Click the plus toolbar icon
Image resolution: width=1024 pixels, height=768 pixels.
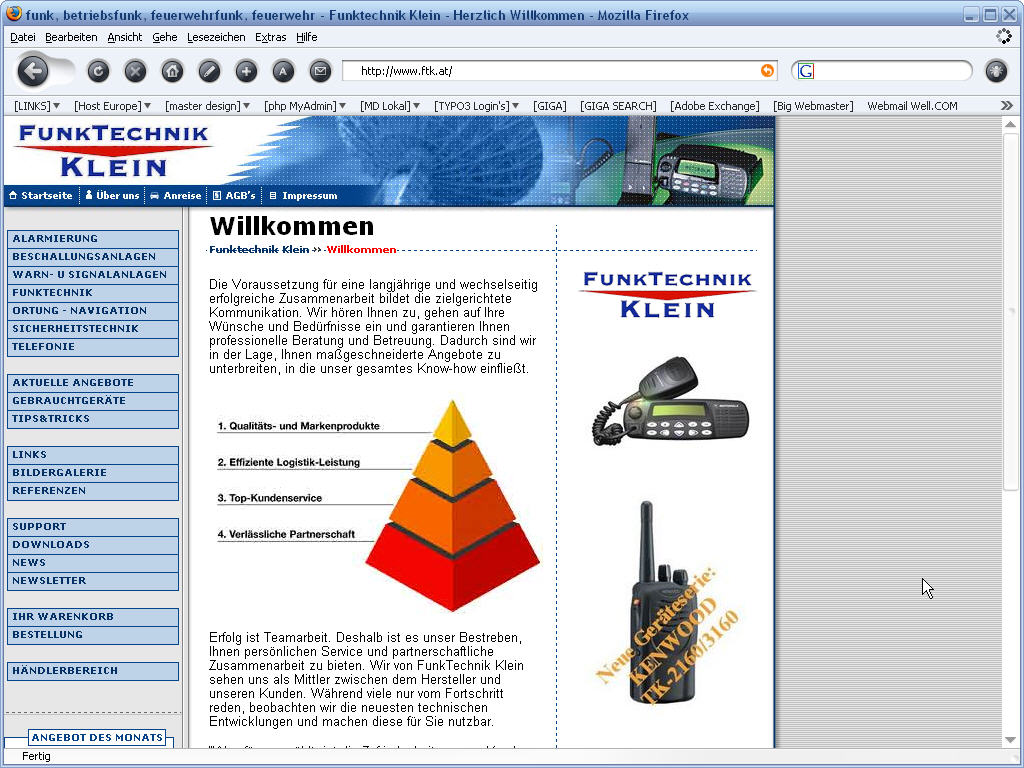tap(246, 71)
